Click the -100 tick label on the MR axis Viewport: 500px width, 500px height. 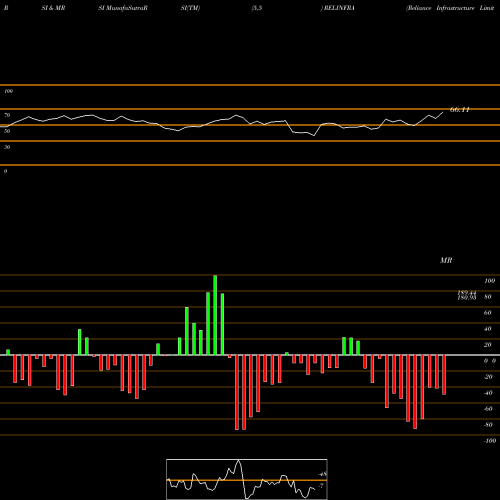490,441
